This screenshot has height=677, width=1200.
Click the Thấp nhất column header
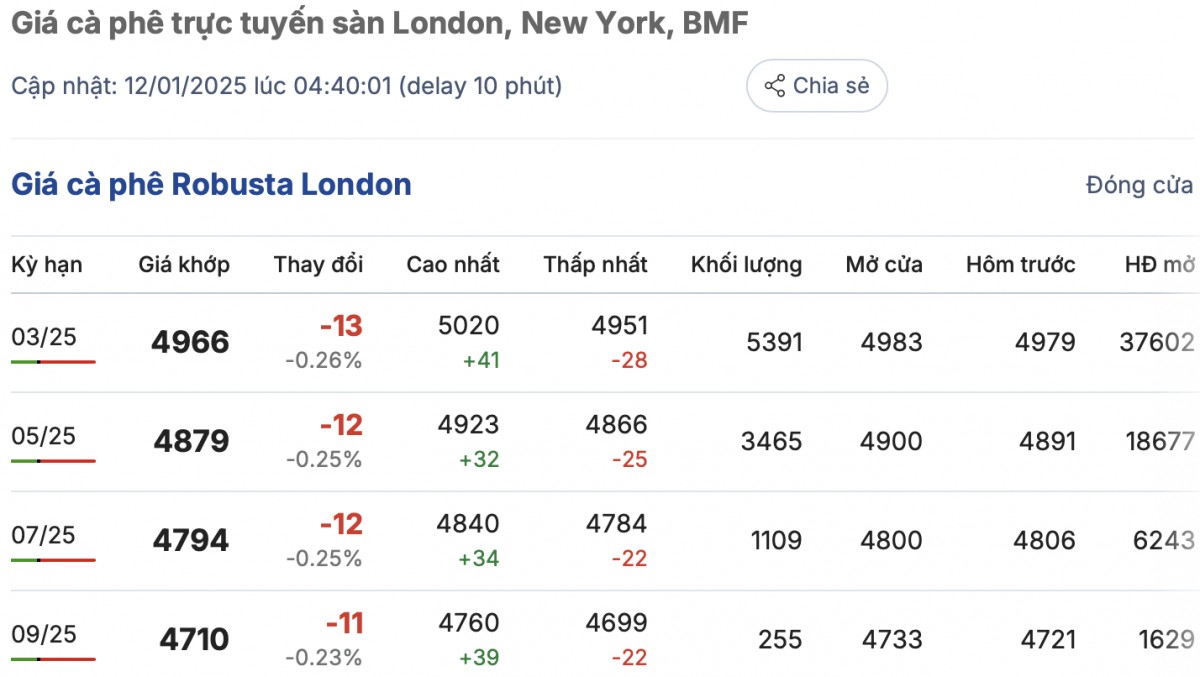point(595,265)
